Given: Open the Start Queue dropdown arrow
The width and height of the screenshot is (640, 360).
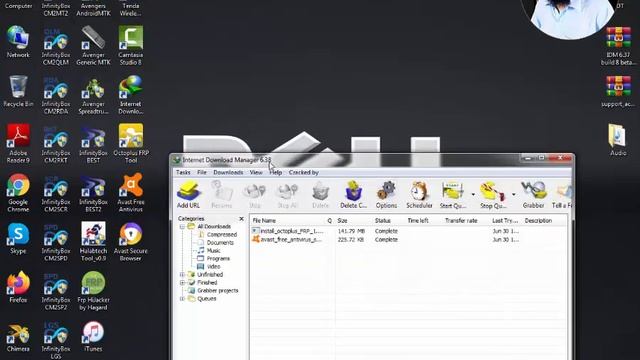Looking at the screenshot, I should 473,195.
